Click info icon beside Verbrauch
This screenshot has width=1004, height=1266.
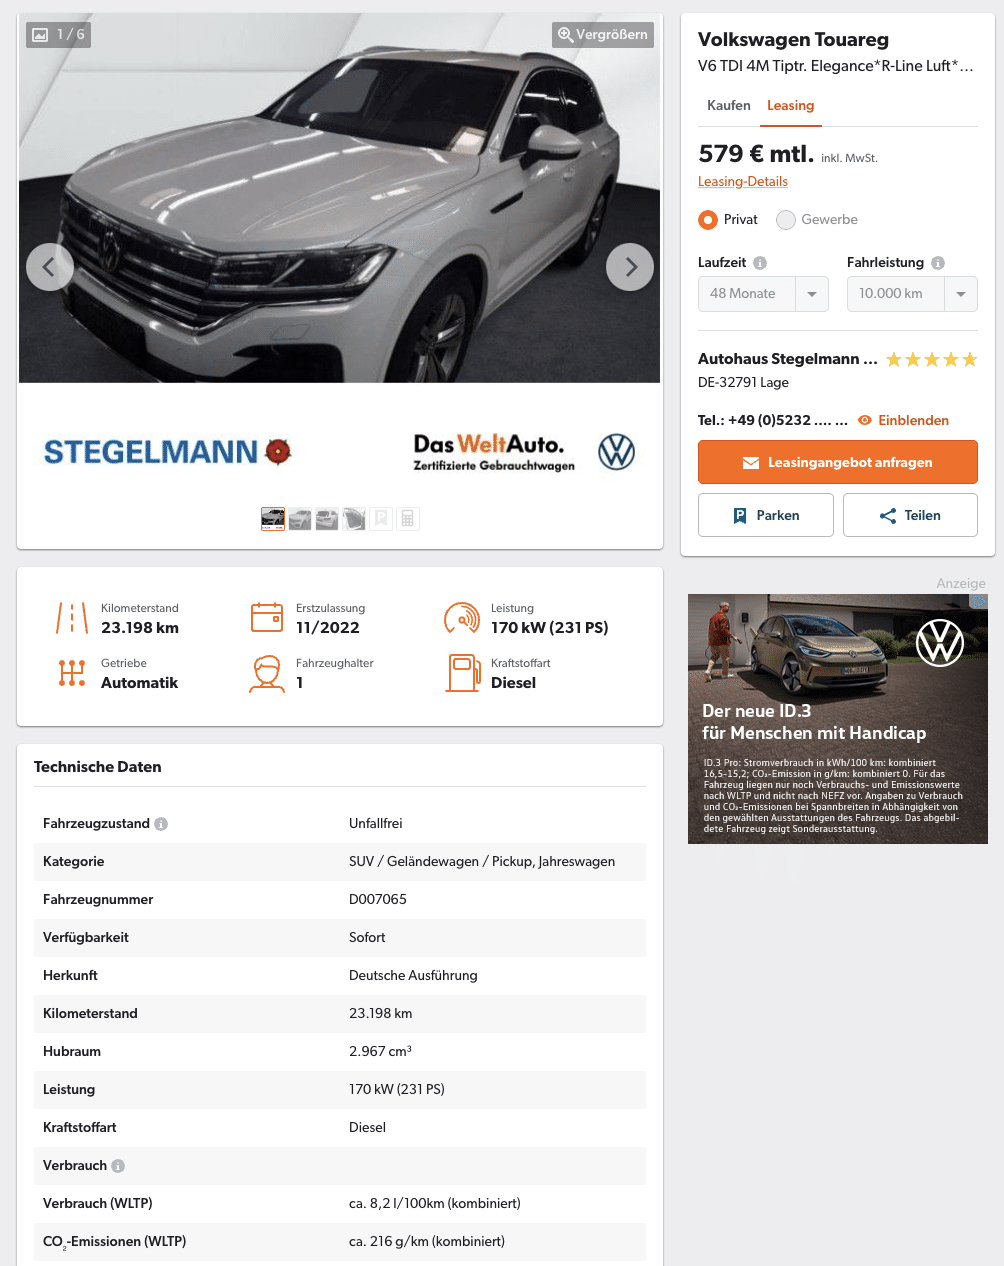118,1166
